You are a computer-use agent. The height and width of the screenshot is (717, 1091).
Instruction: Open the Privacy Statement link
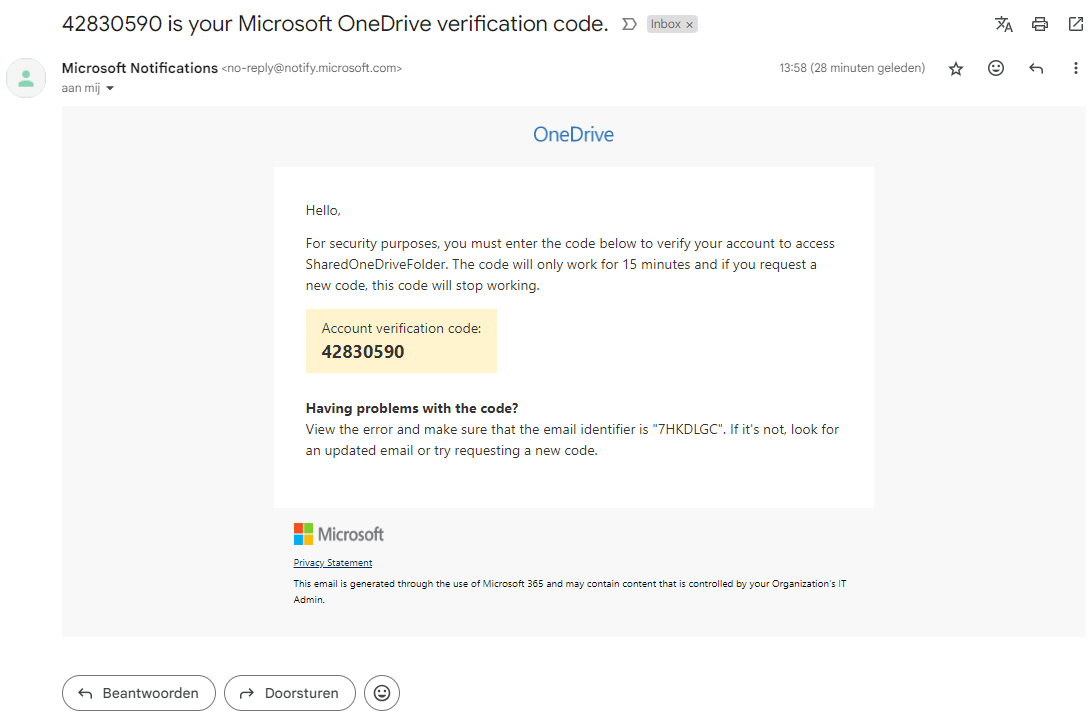coord(333,563)
